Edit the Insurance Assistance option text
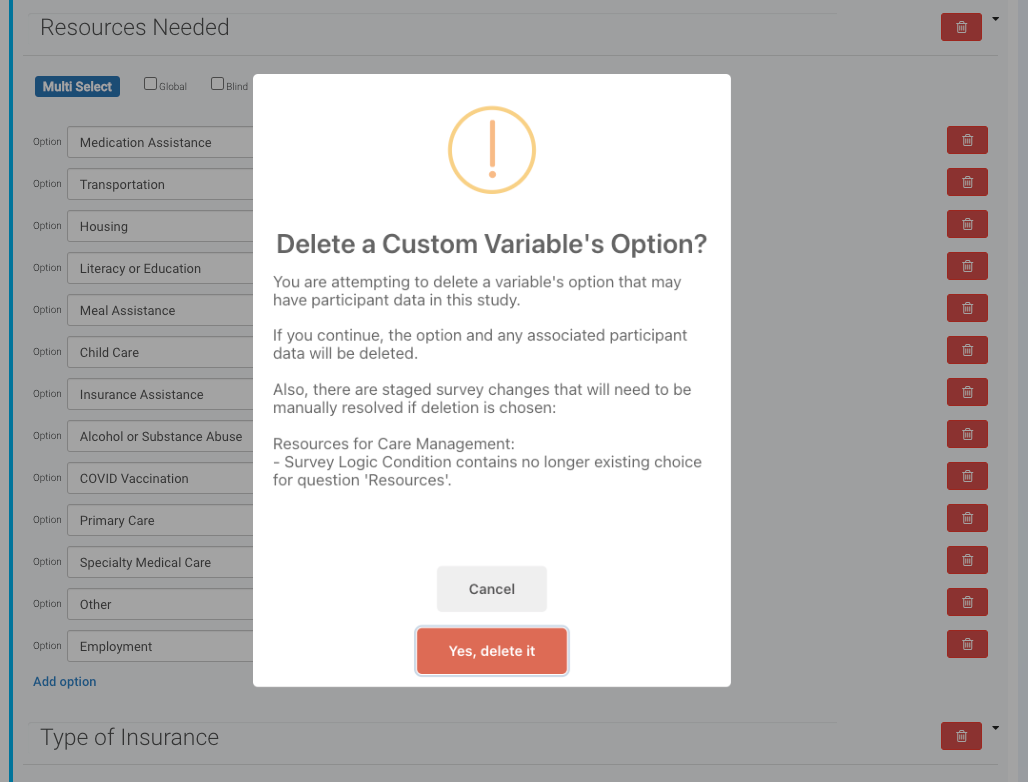The image size is (1028, 782). pos(160,395)
